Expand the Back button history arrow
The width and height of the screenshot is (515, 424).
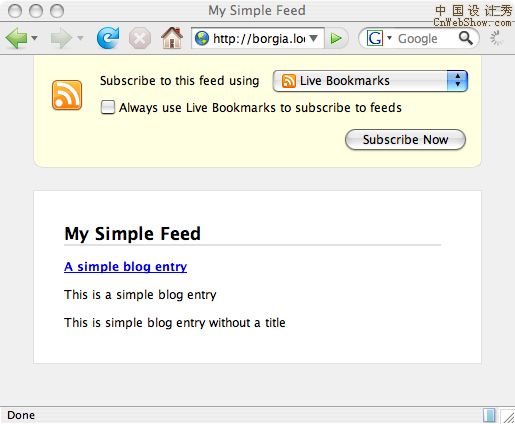[34, 38]
